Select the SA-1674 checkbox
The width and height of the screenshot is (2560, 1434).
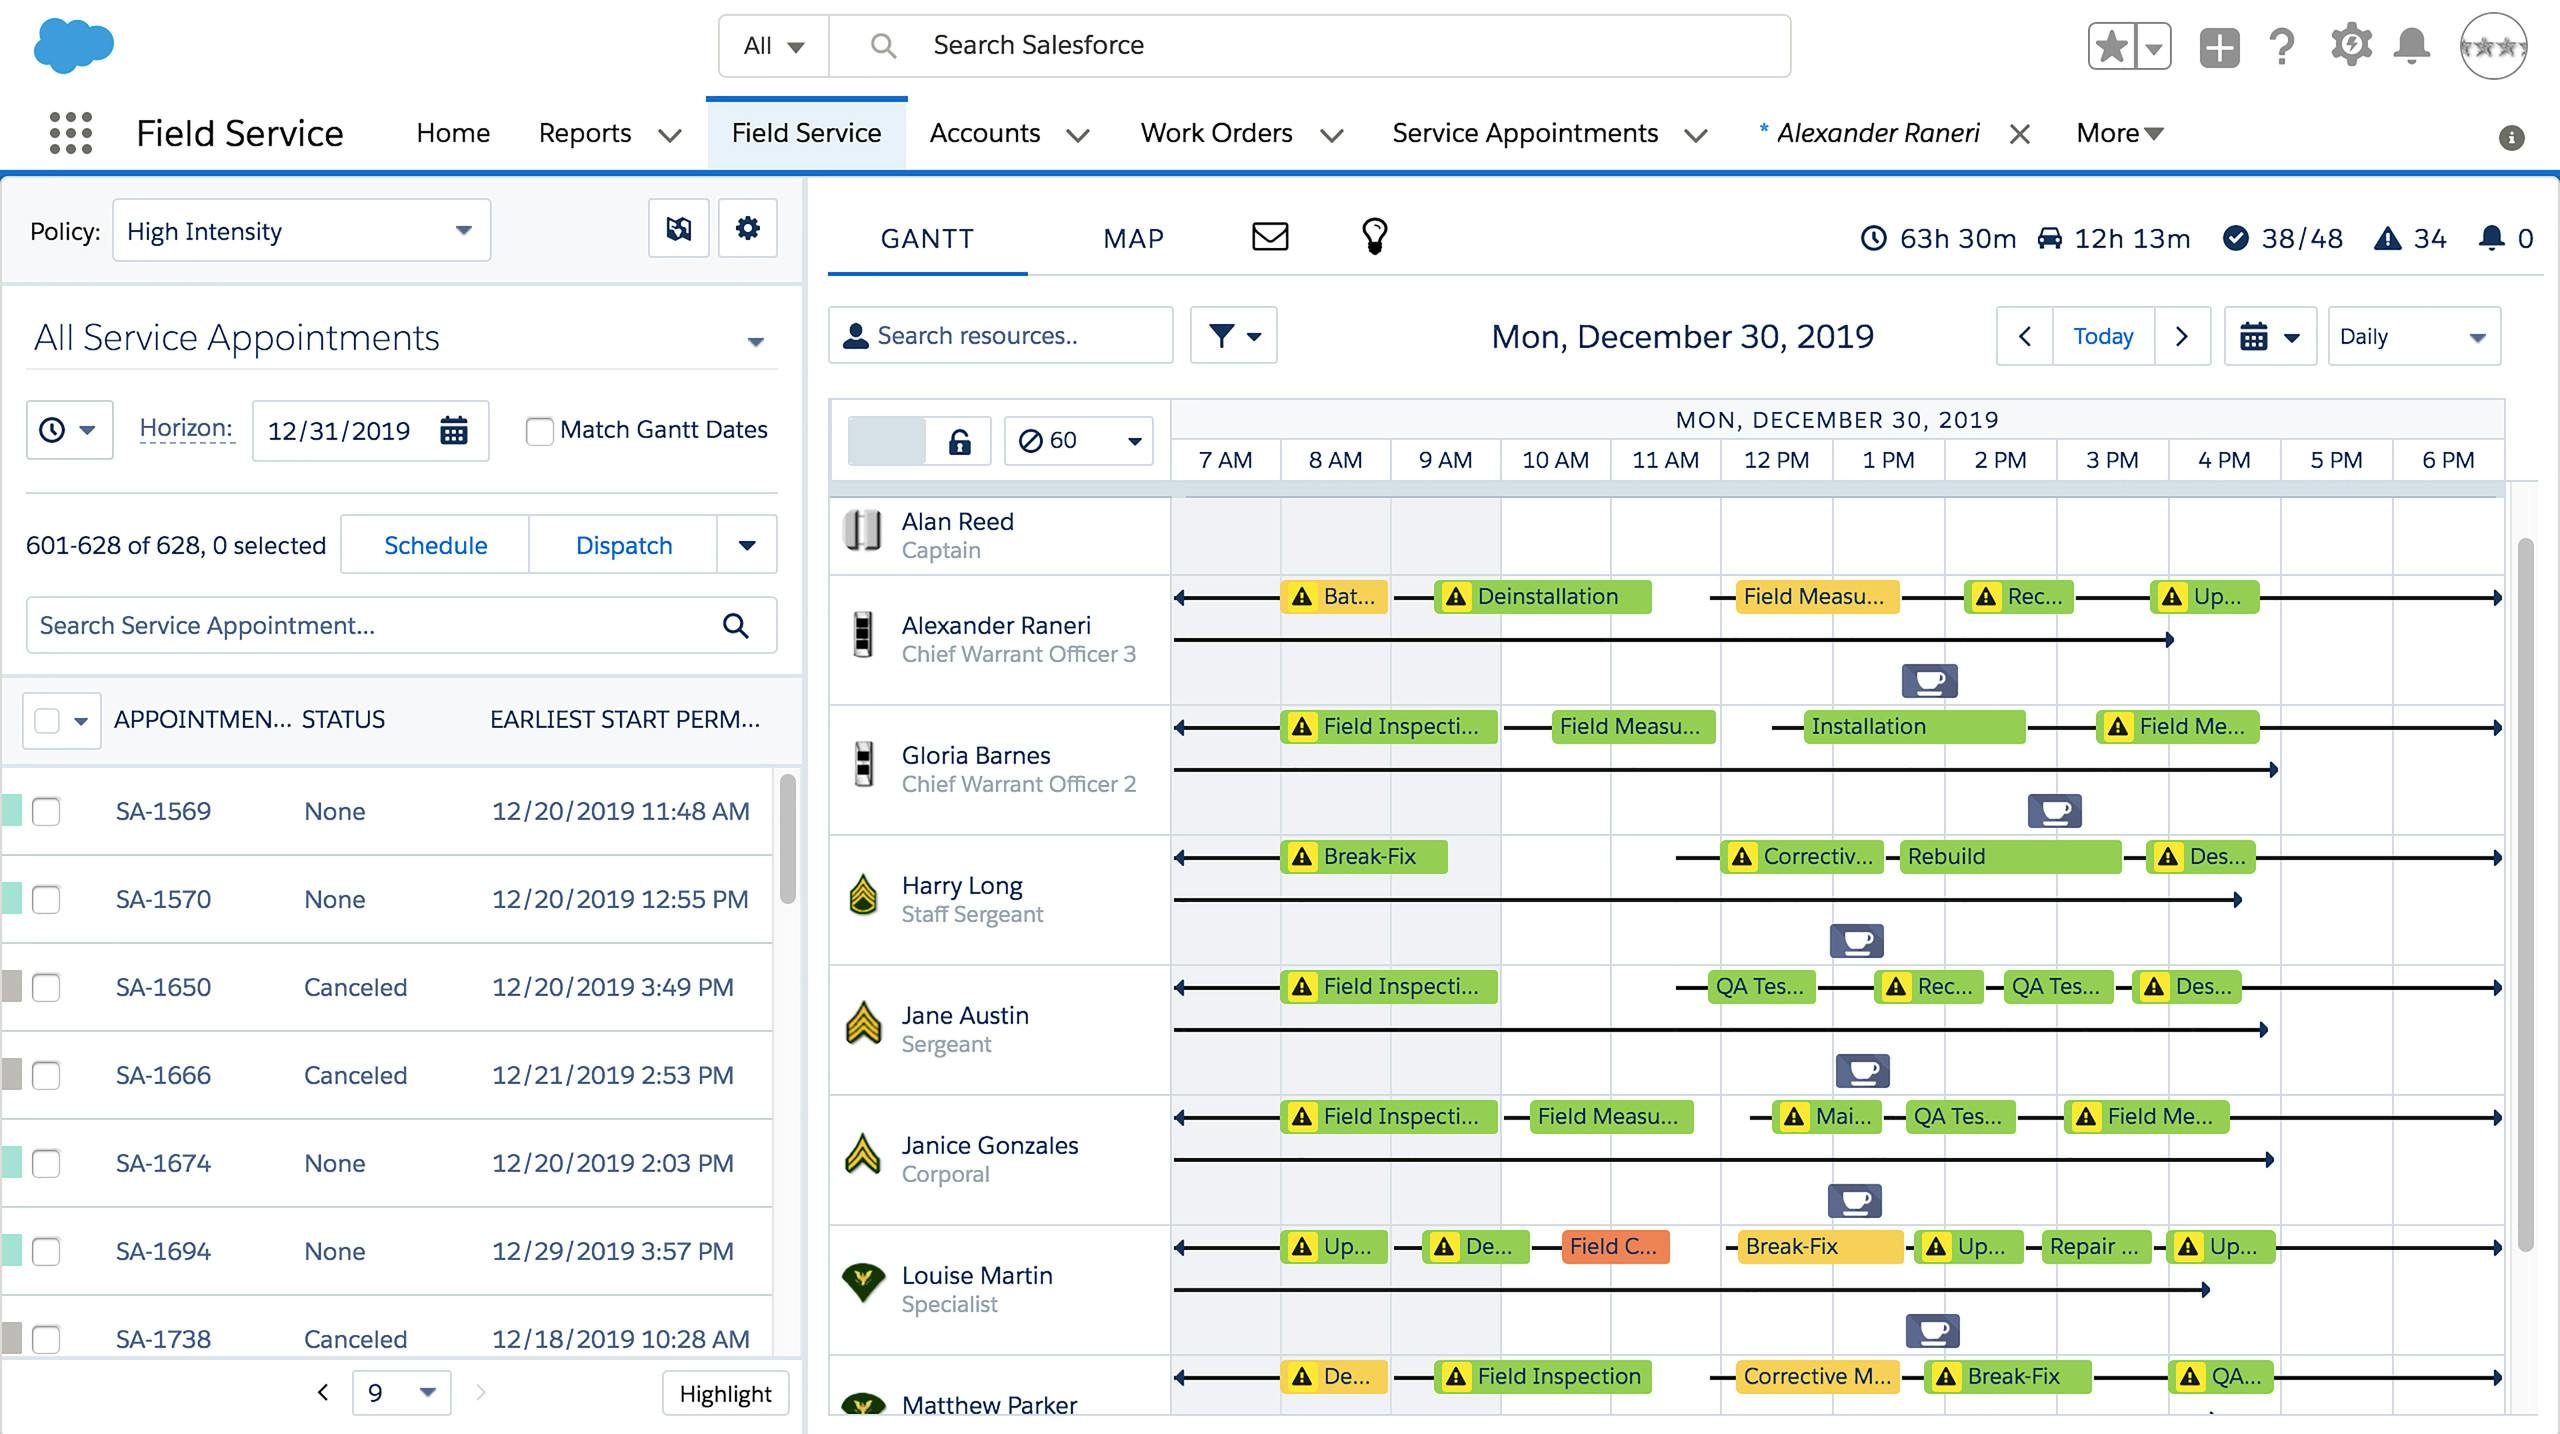tap(46, 1163)
